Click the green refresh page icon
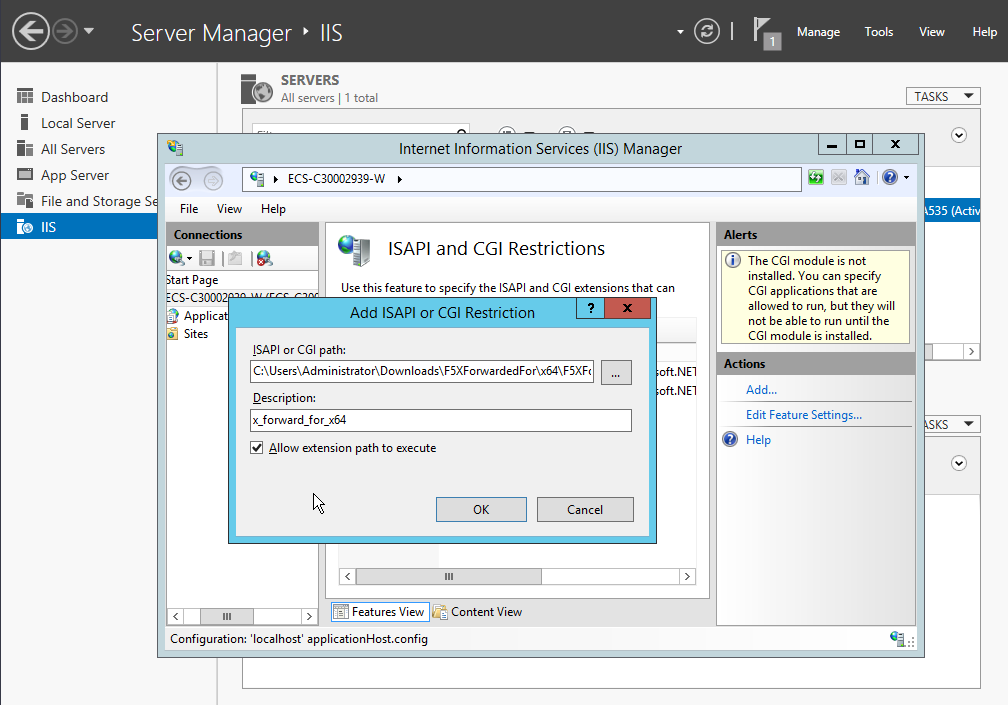1008x705 pixels. pos(816,177)
